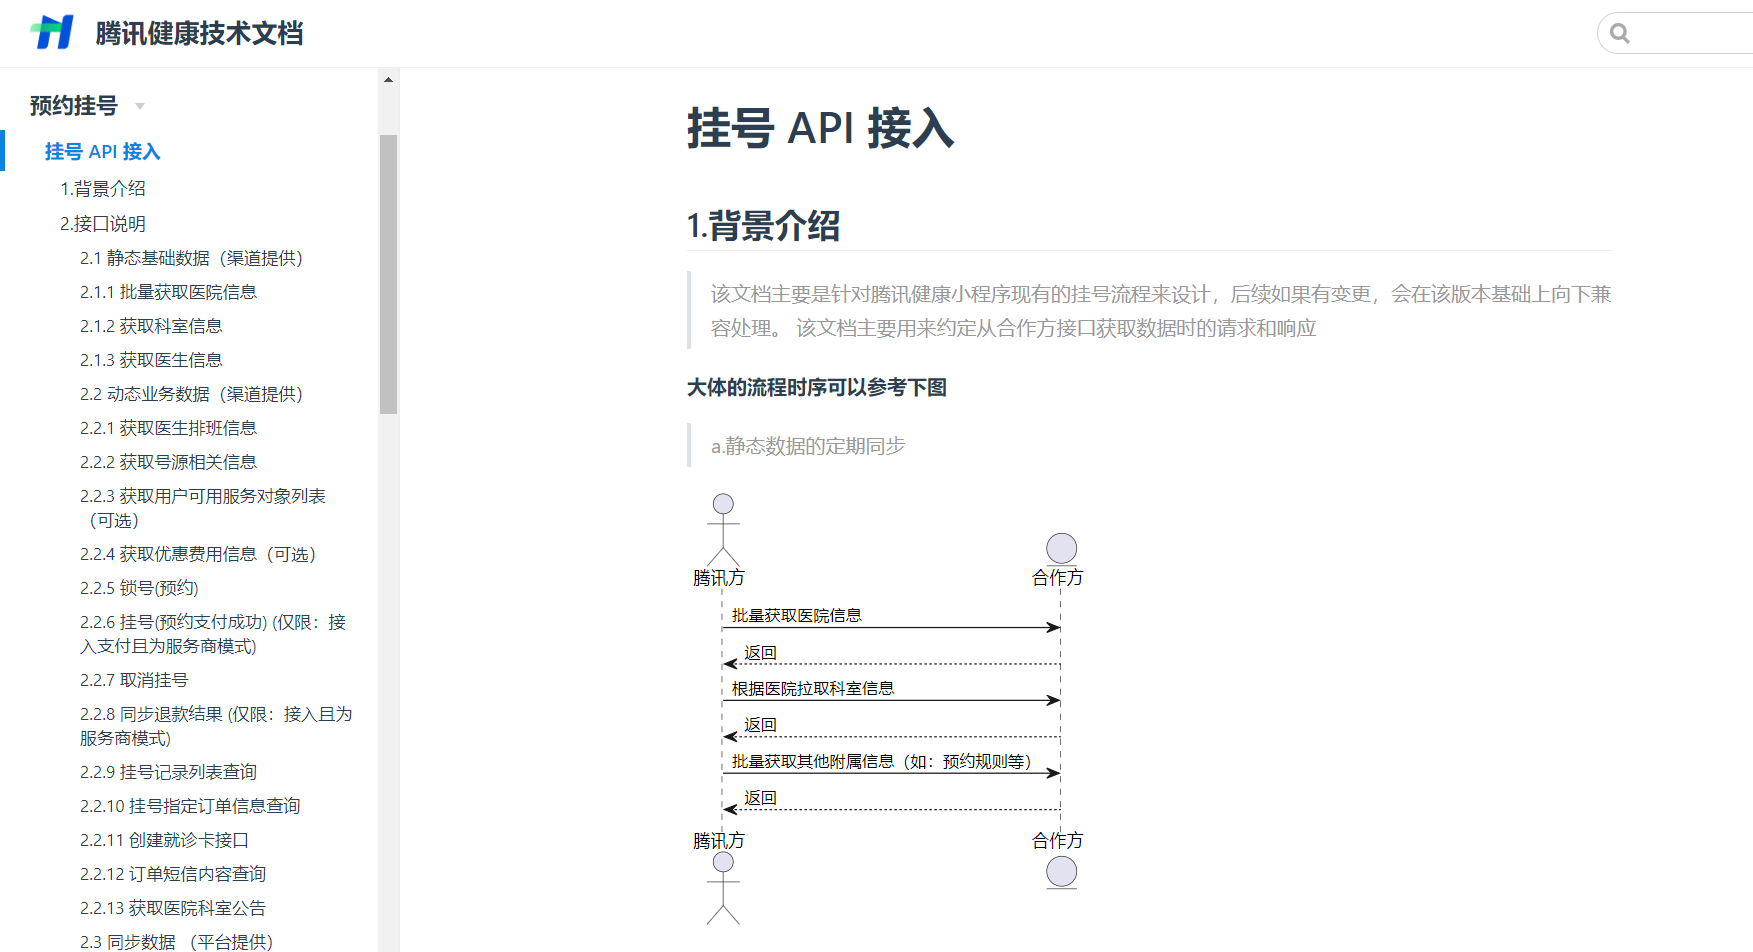The image size is (1753, 952).
Task: Click the sidebar scroll-up arrow
Action: 388,80
